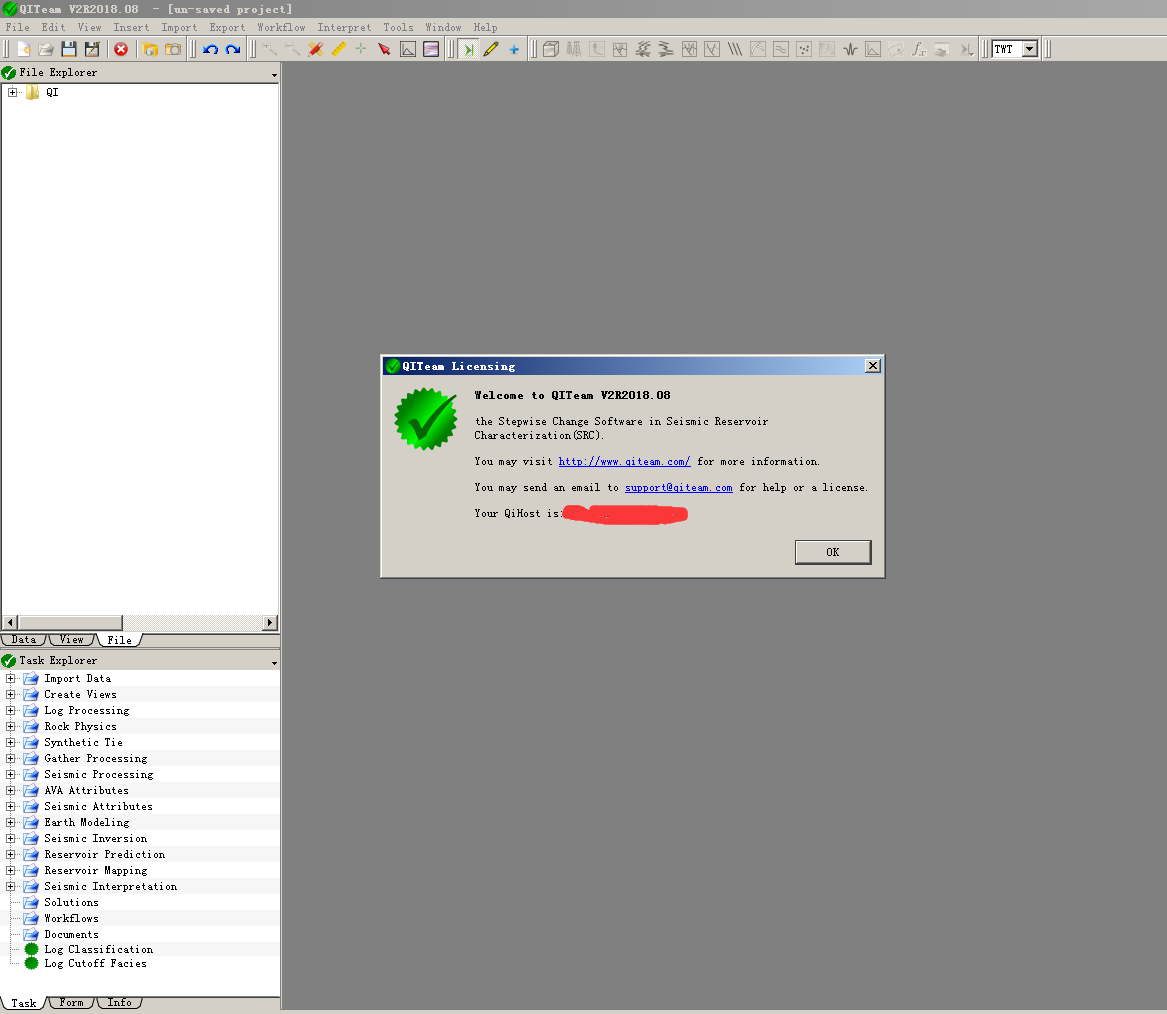The width and height of the screenshot is (1167, 1014).
Task: Open the www.qiteam.com link
Action: coord(624,462)
